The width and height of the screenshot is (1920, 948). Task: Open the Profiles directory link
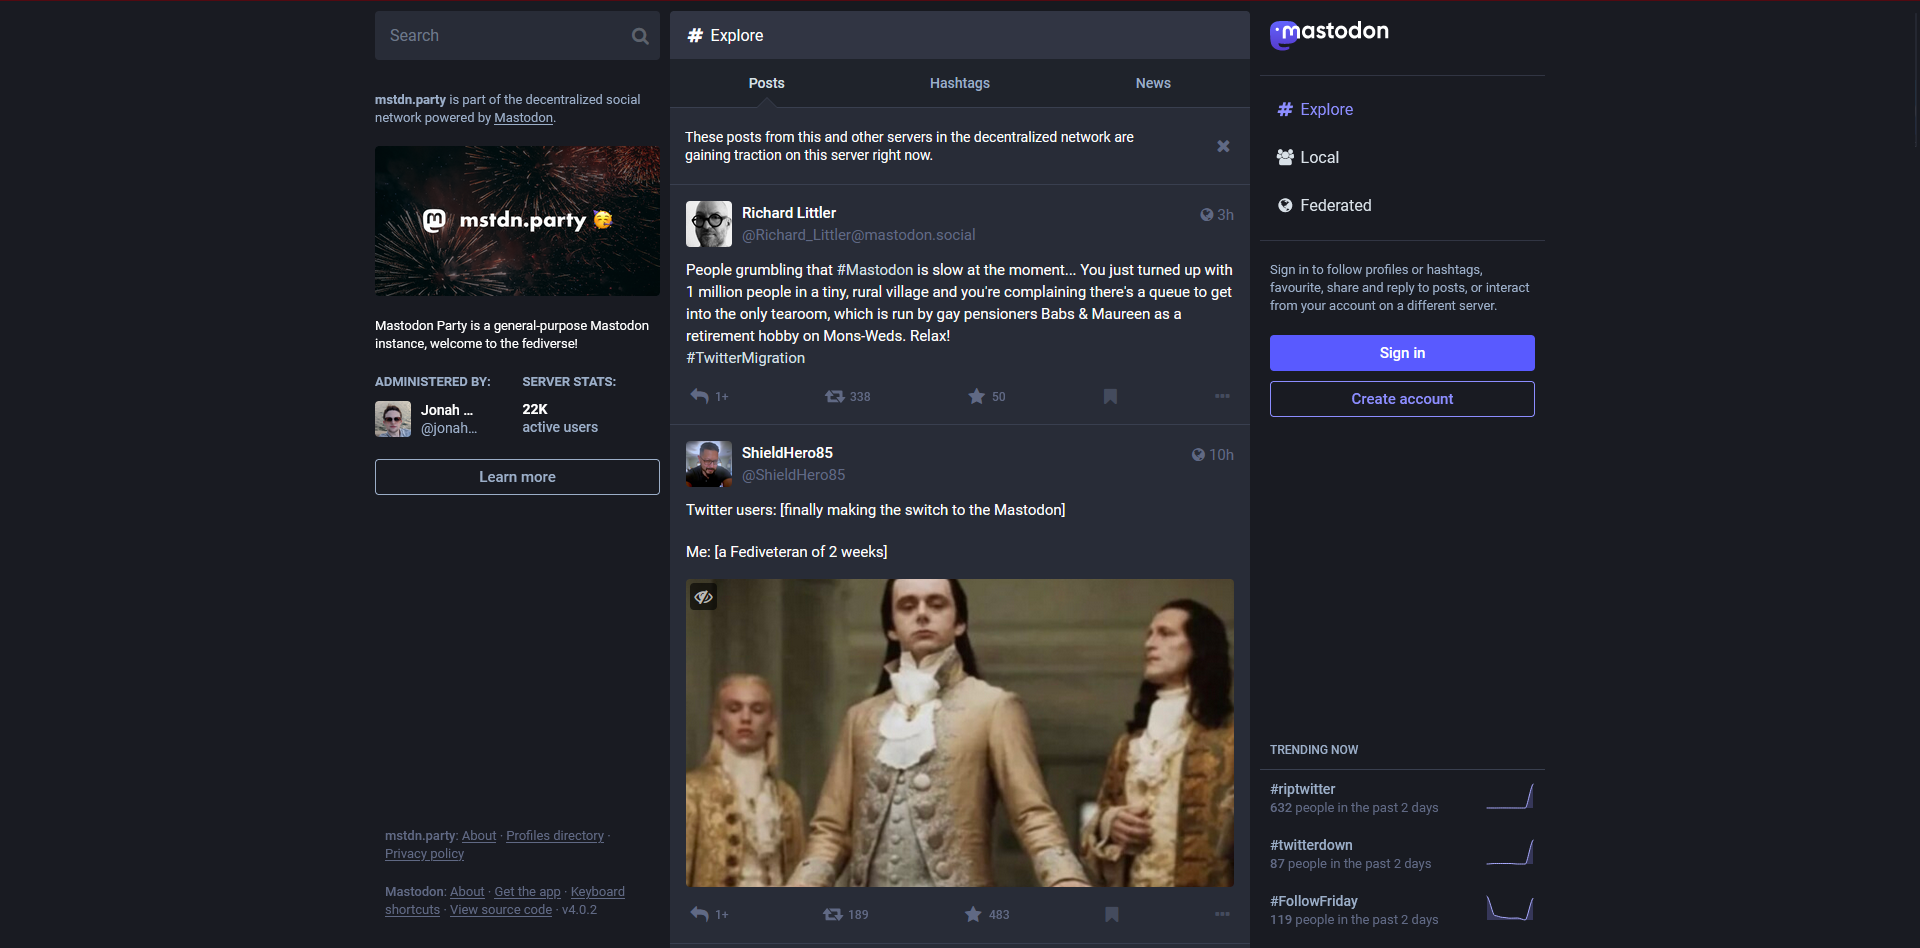click(x=555, y=836)
